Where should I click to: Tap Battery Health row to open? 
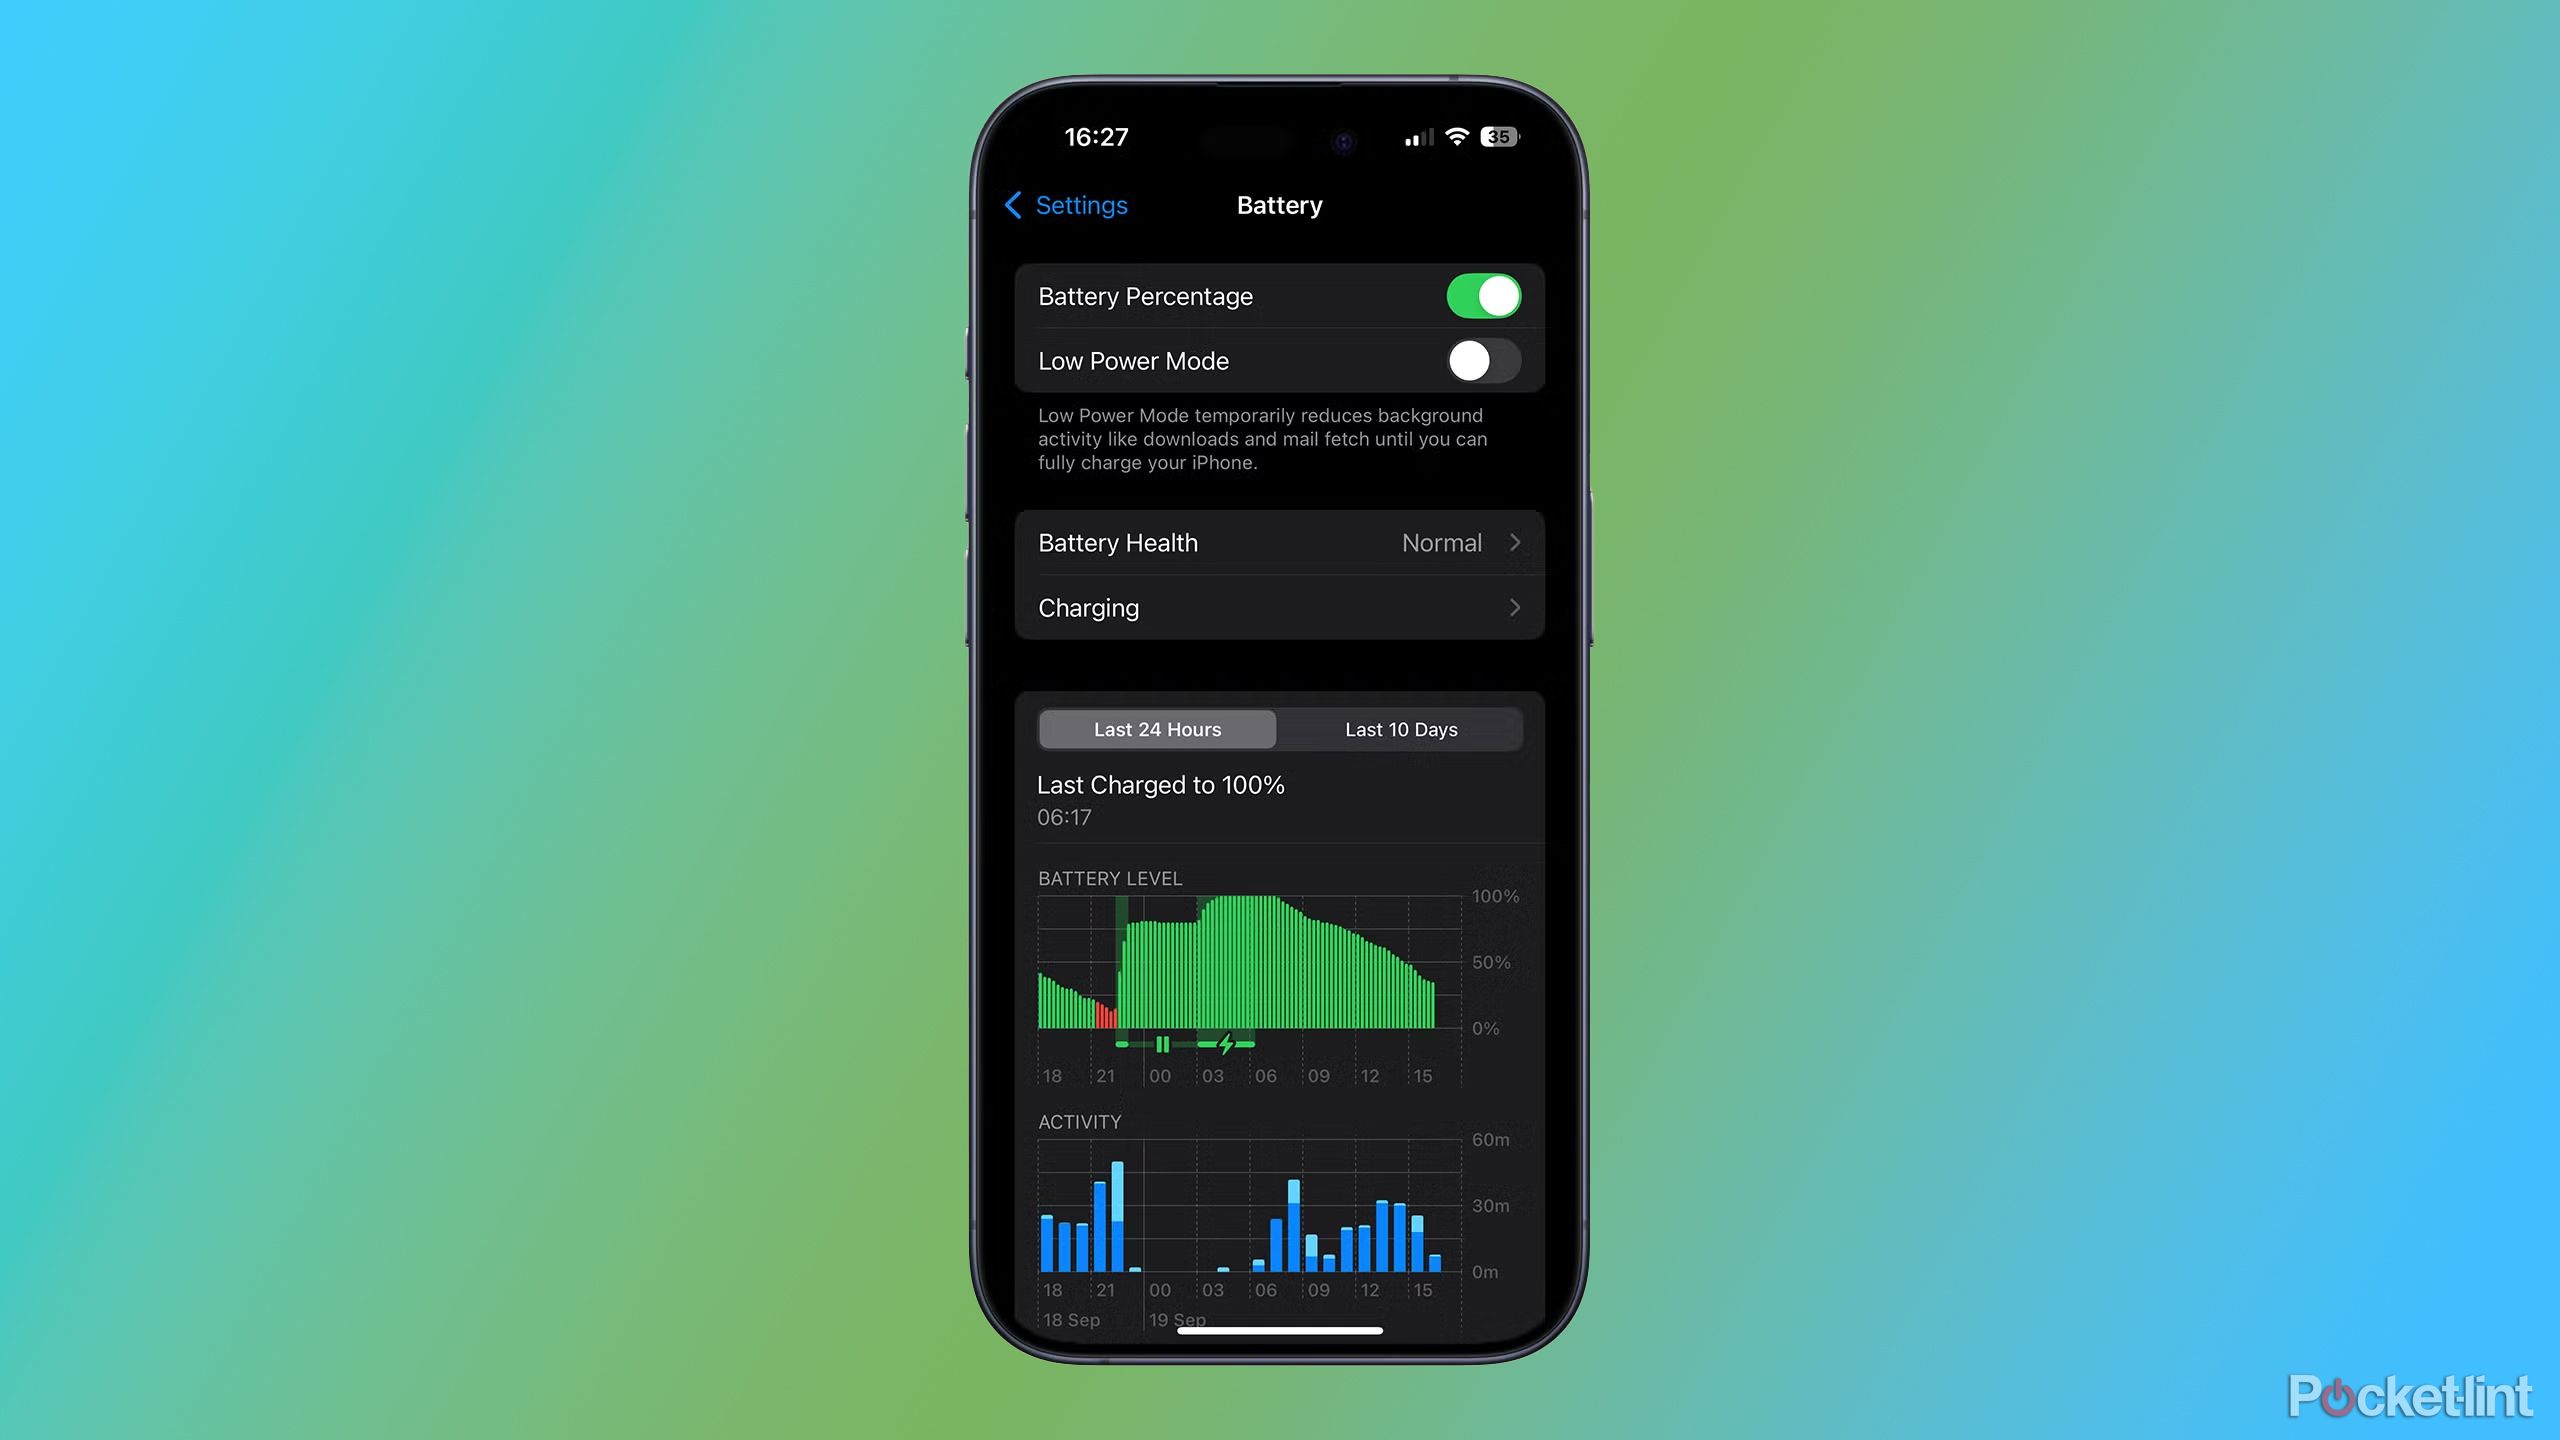point(1278,542)
